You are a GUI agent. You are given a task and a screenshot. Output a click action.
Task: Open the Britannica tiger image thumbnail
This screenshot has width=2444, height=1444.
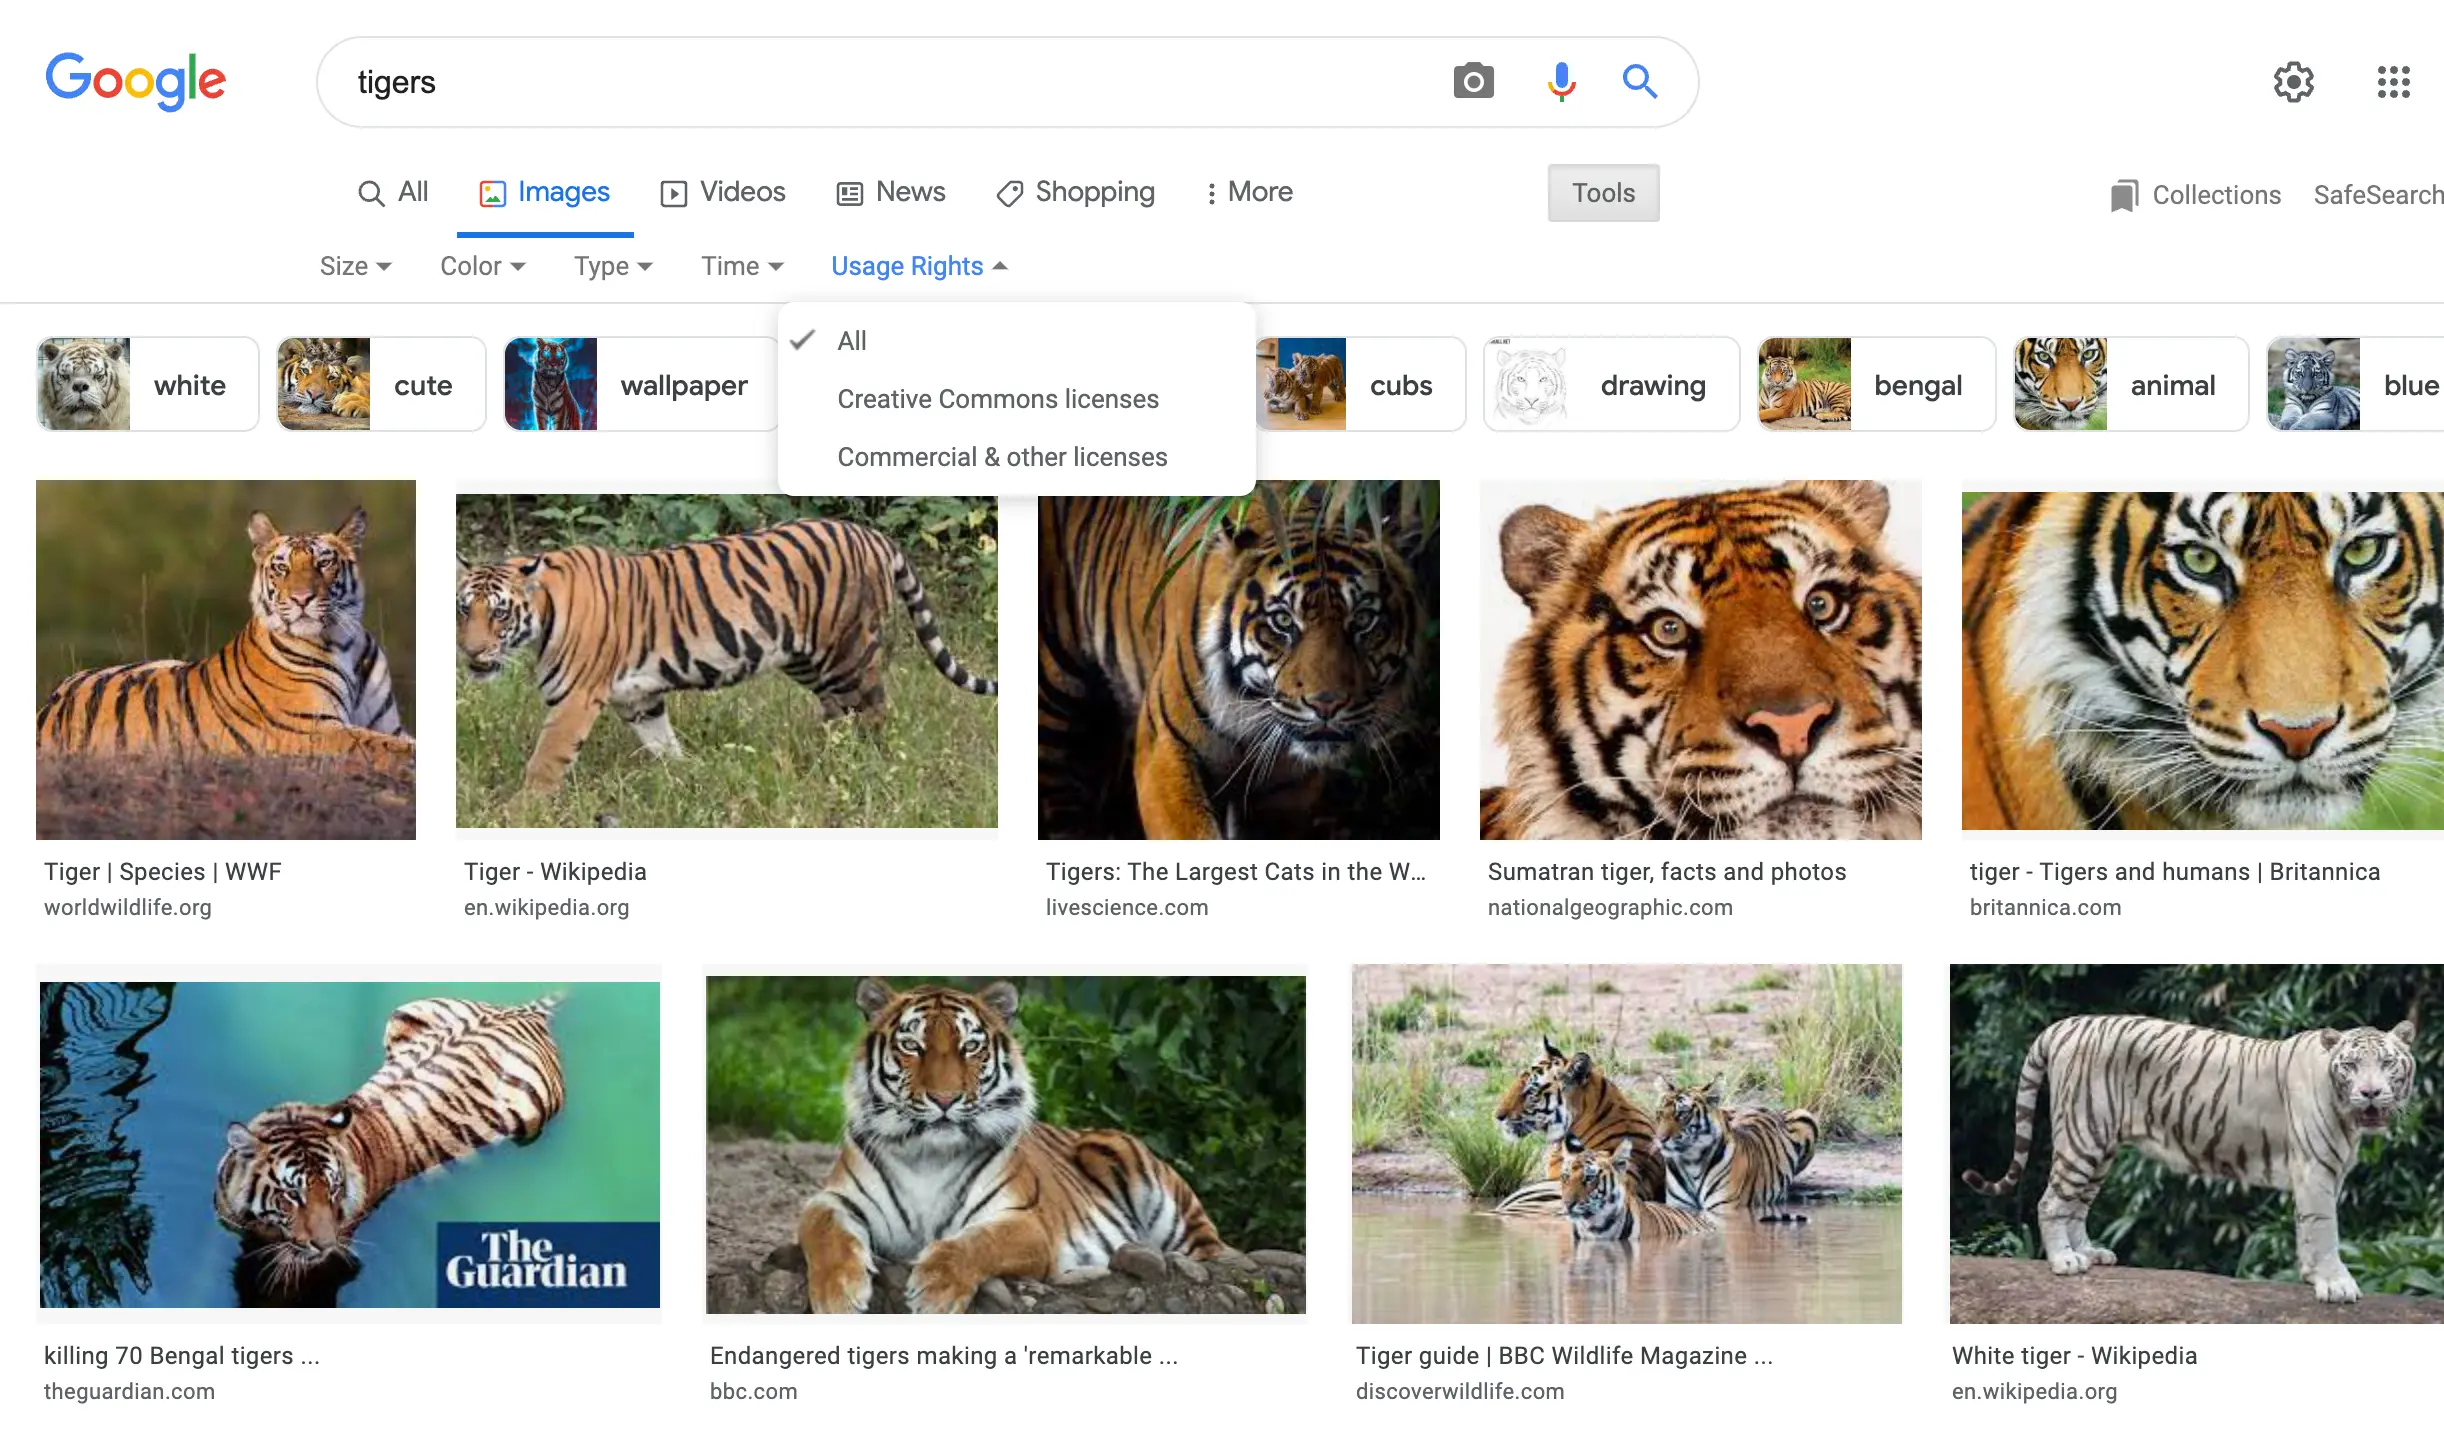pos(2203,660)
